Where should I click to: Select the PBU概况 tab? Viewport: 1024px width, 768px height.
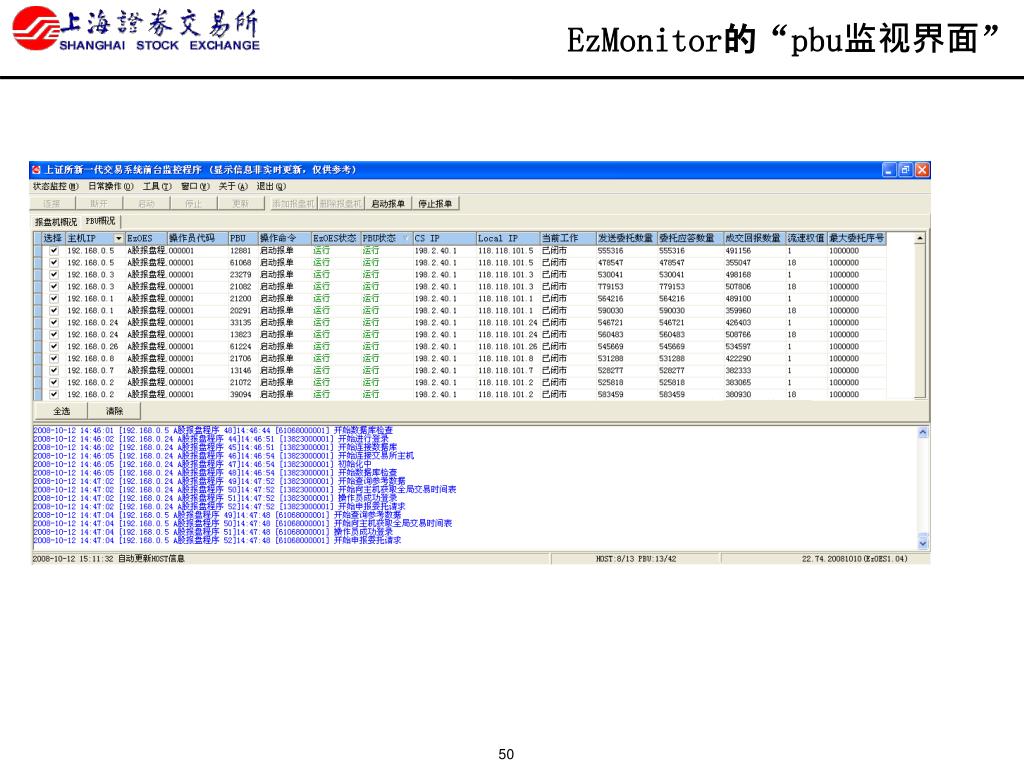[x=100, y=221]
